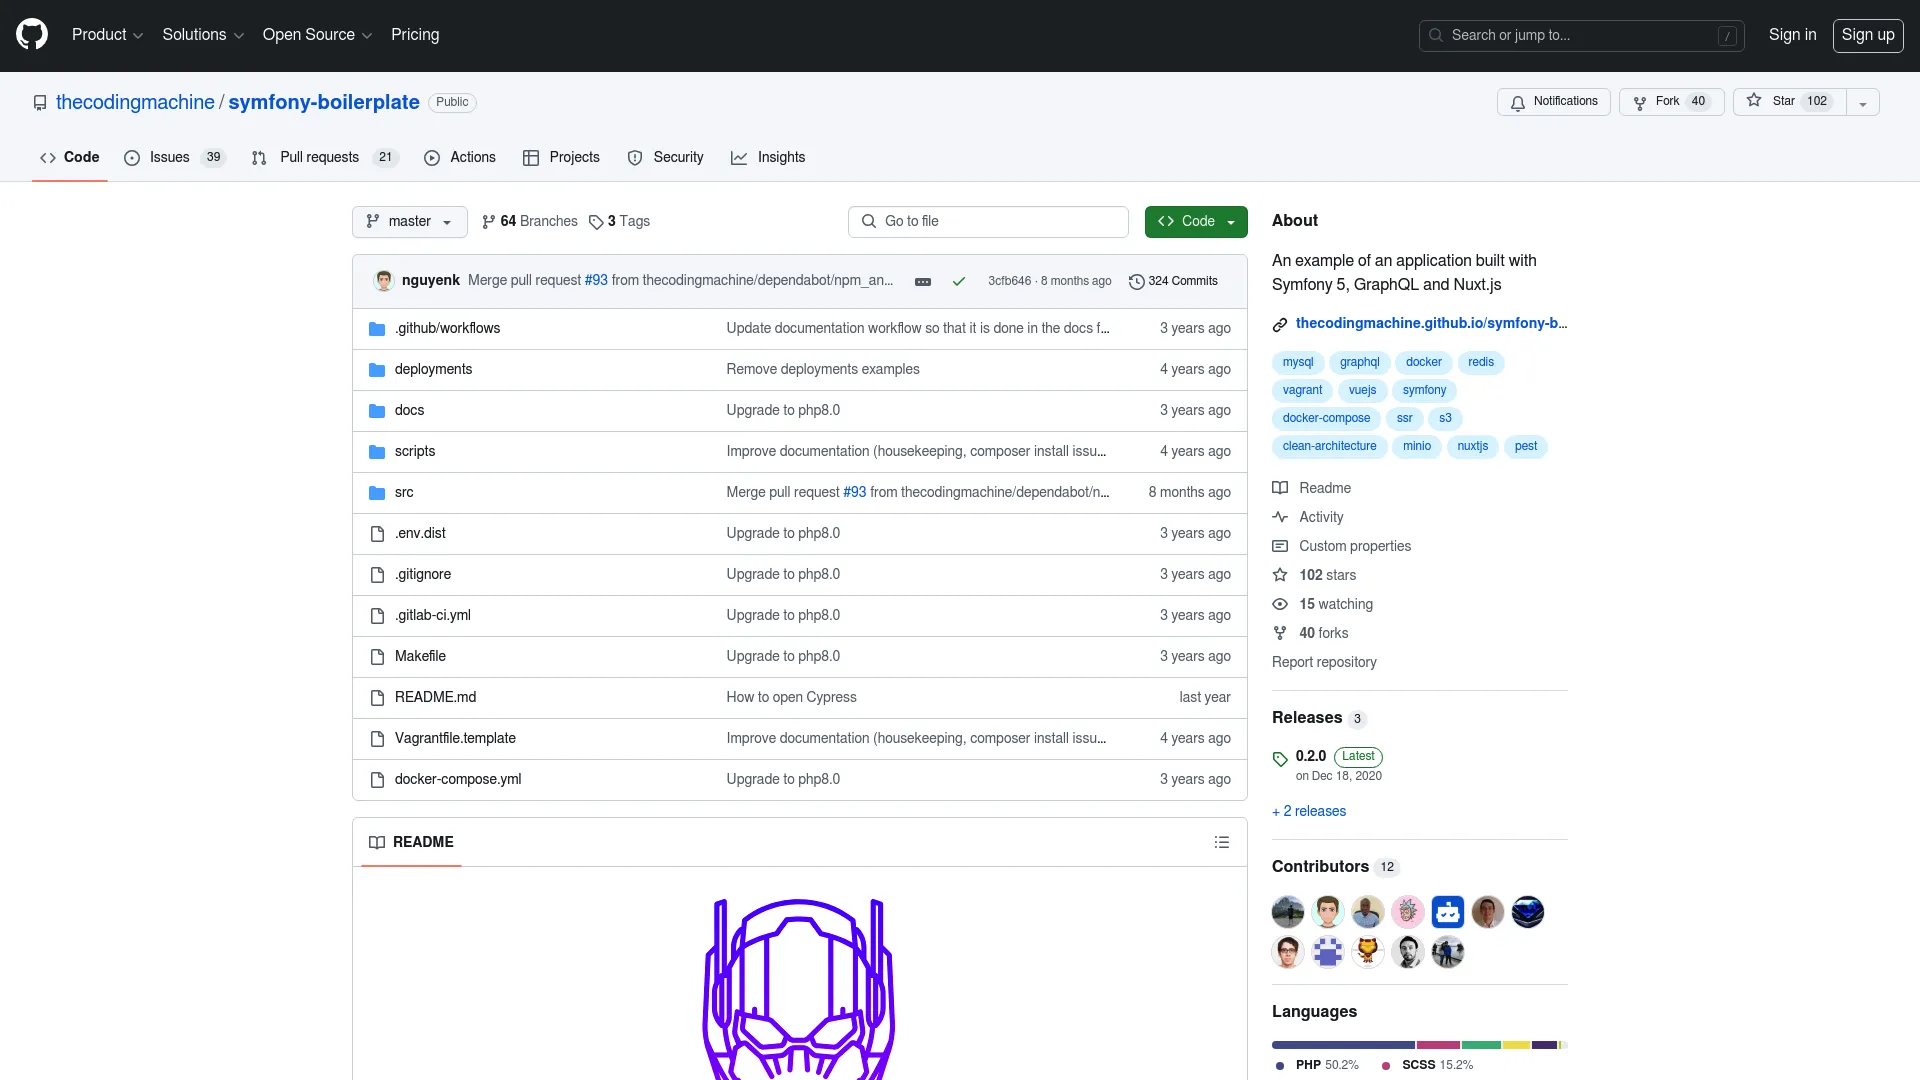This screenshot has height=1080, width=1920.
Task: Open thecodingmachine owner profile link
Action: coord(135,102)
